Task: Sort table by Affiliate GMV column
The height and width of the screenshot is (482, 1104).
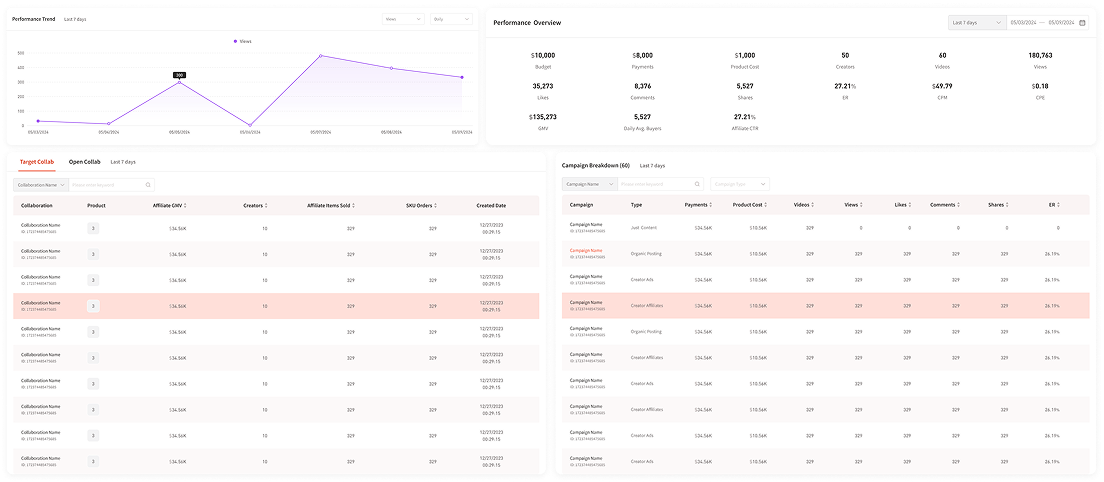Action: pos(186,206)
